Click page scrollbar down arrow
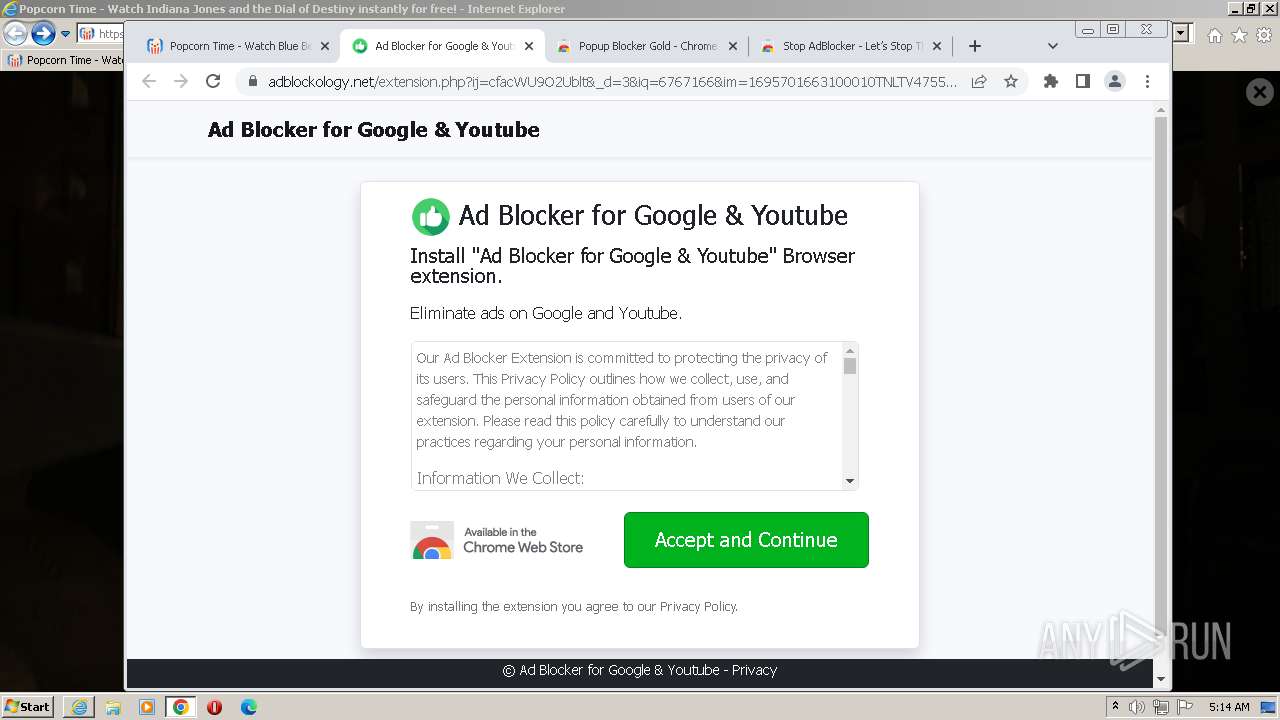 point(1161,680)
